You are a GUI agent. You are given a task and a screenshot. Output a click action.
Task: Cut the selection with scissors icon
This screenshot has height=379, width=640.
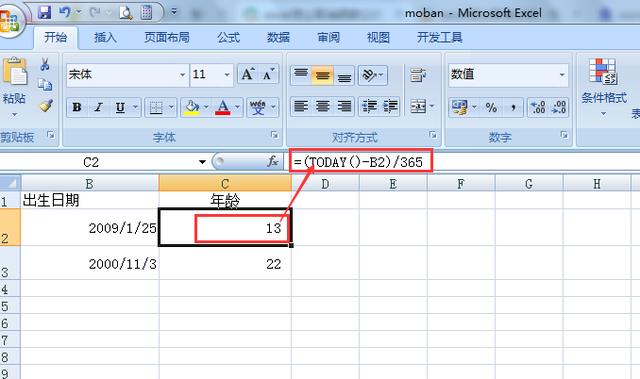click(x=45, y=64)
